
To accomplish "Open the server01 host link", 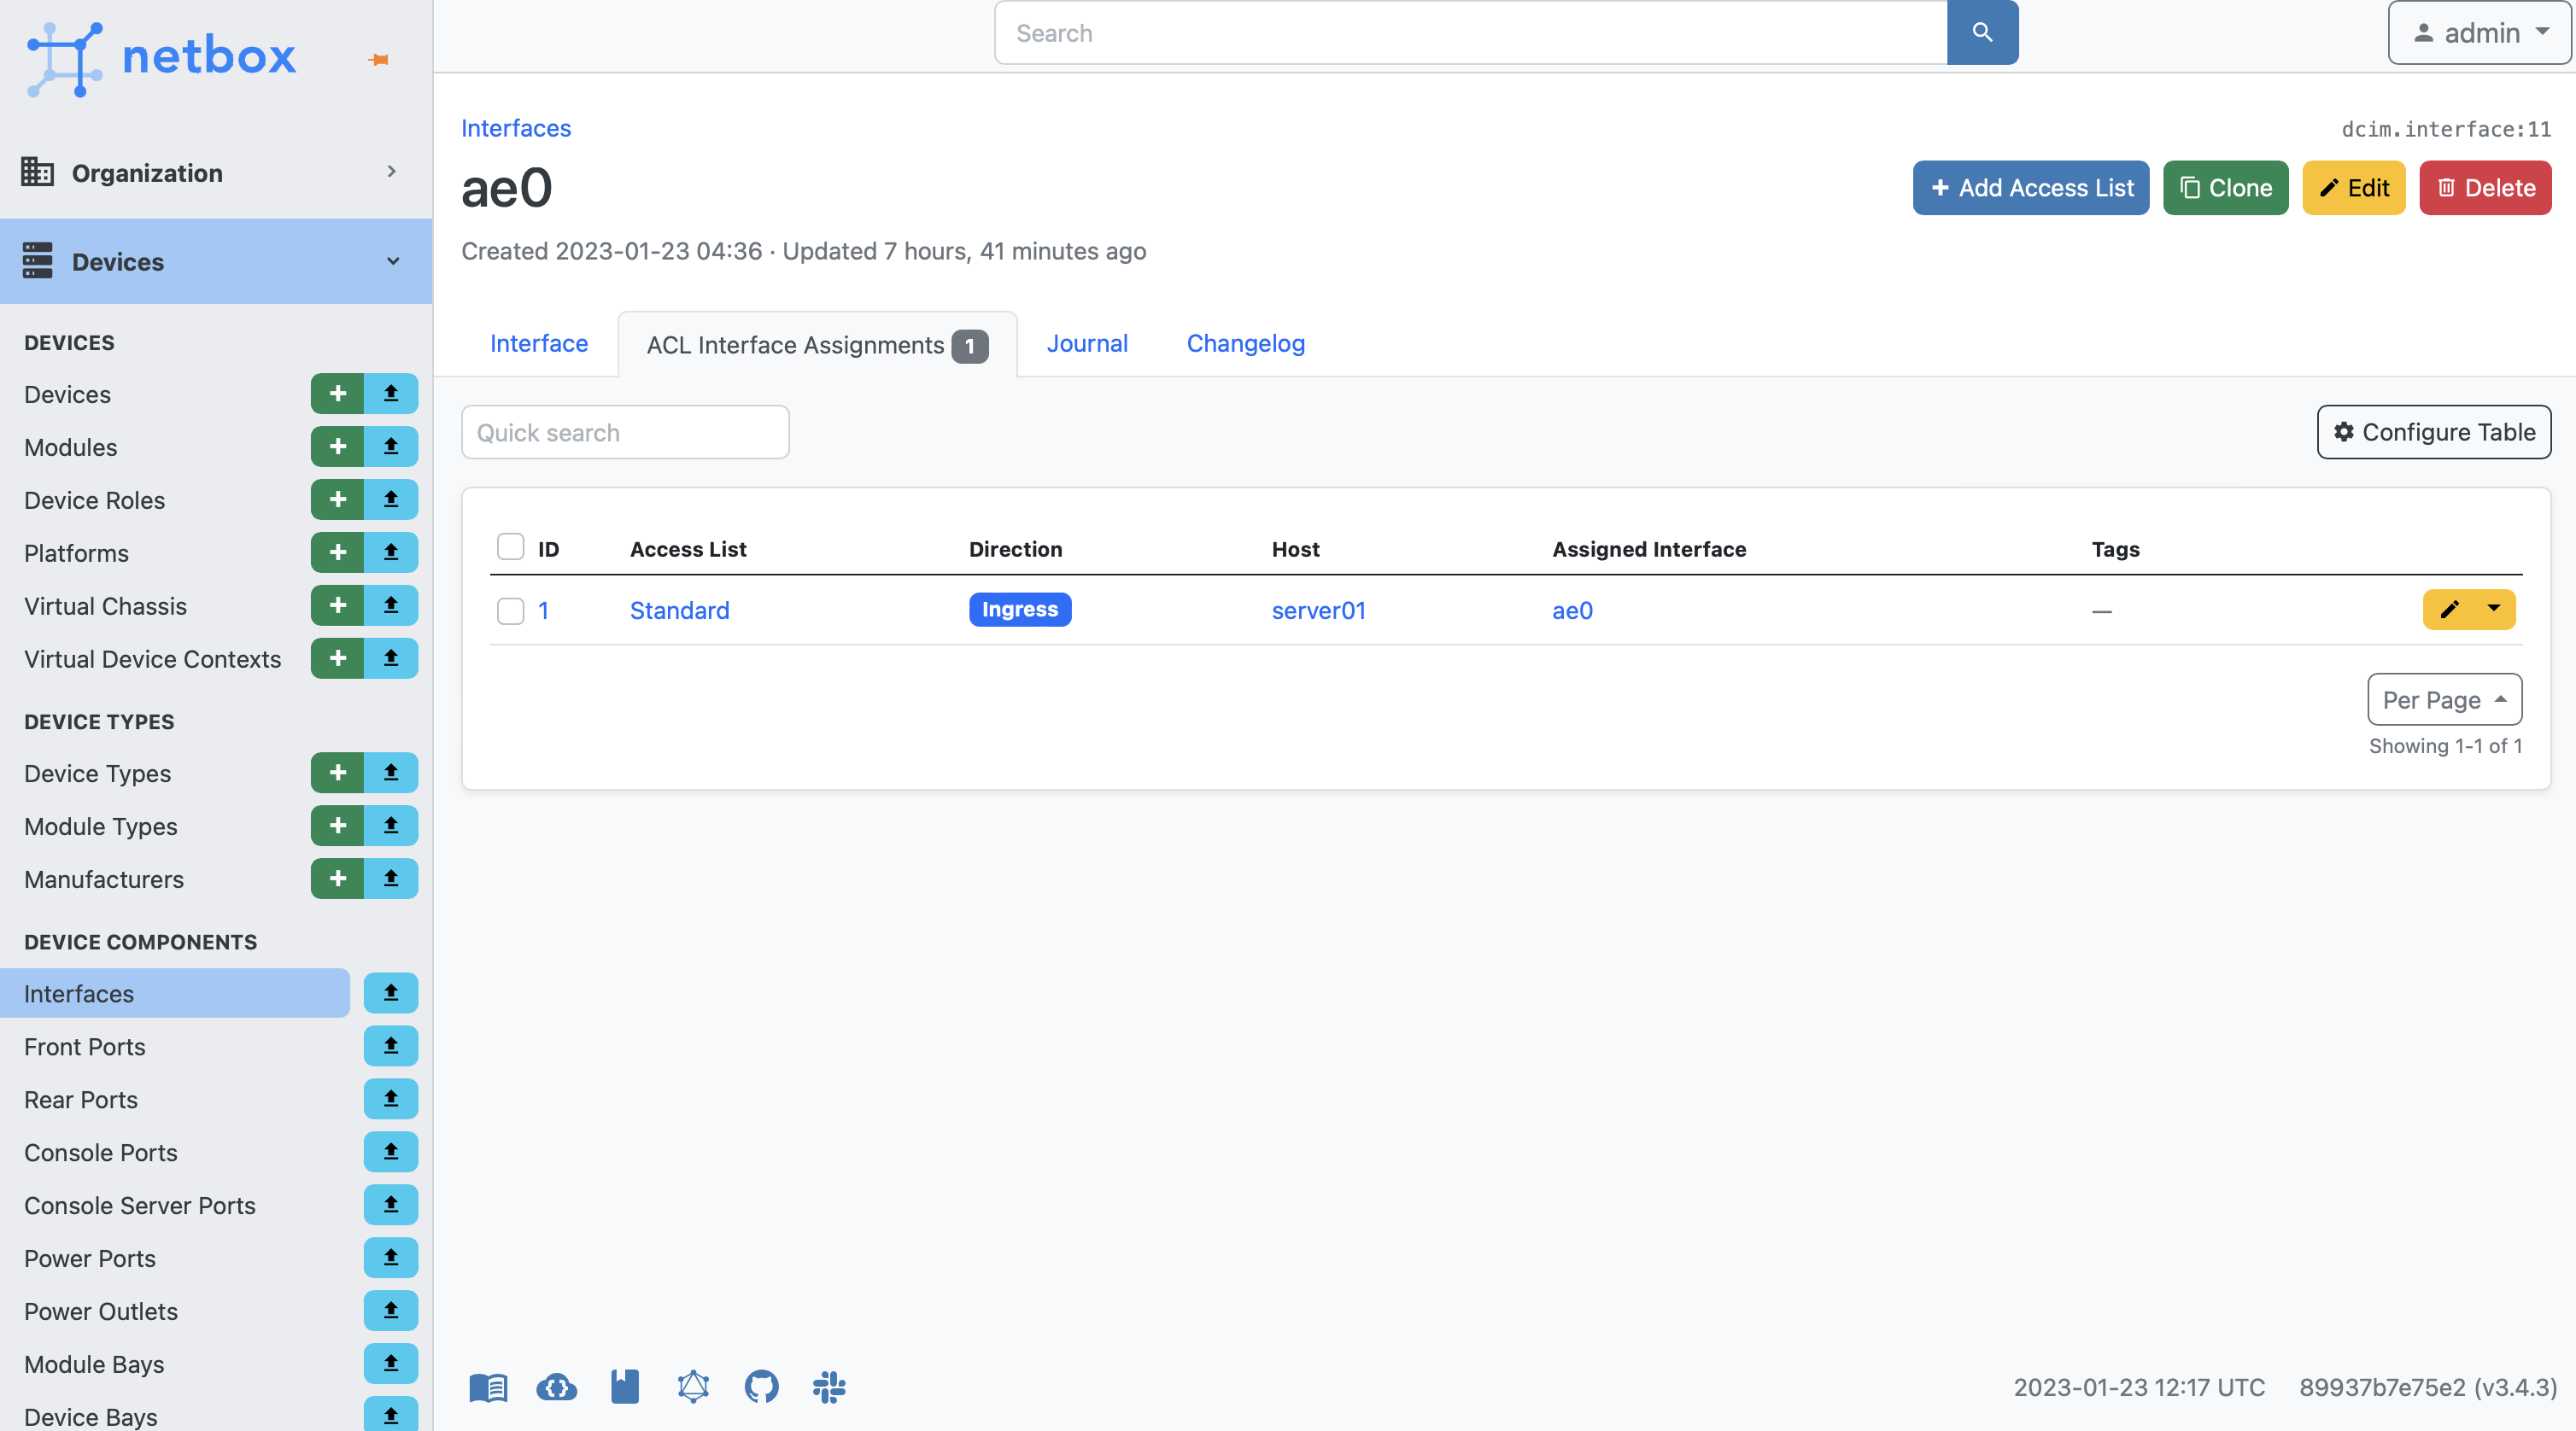I will pos(1318,610).
